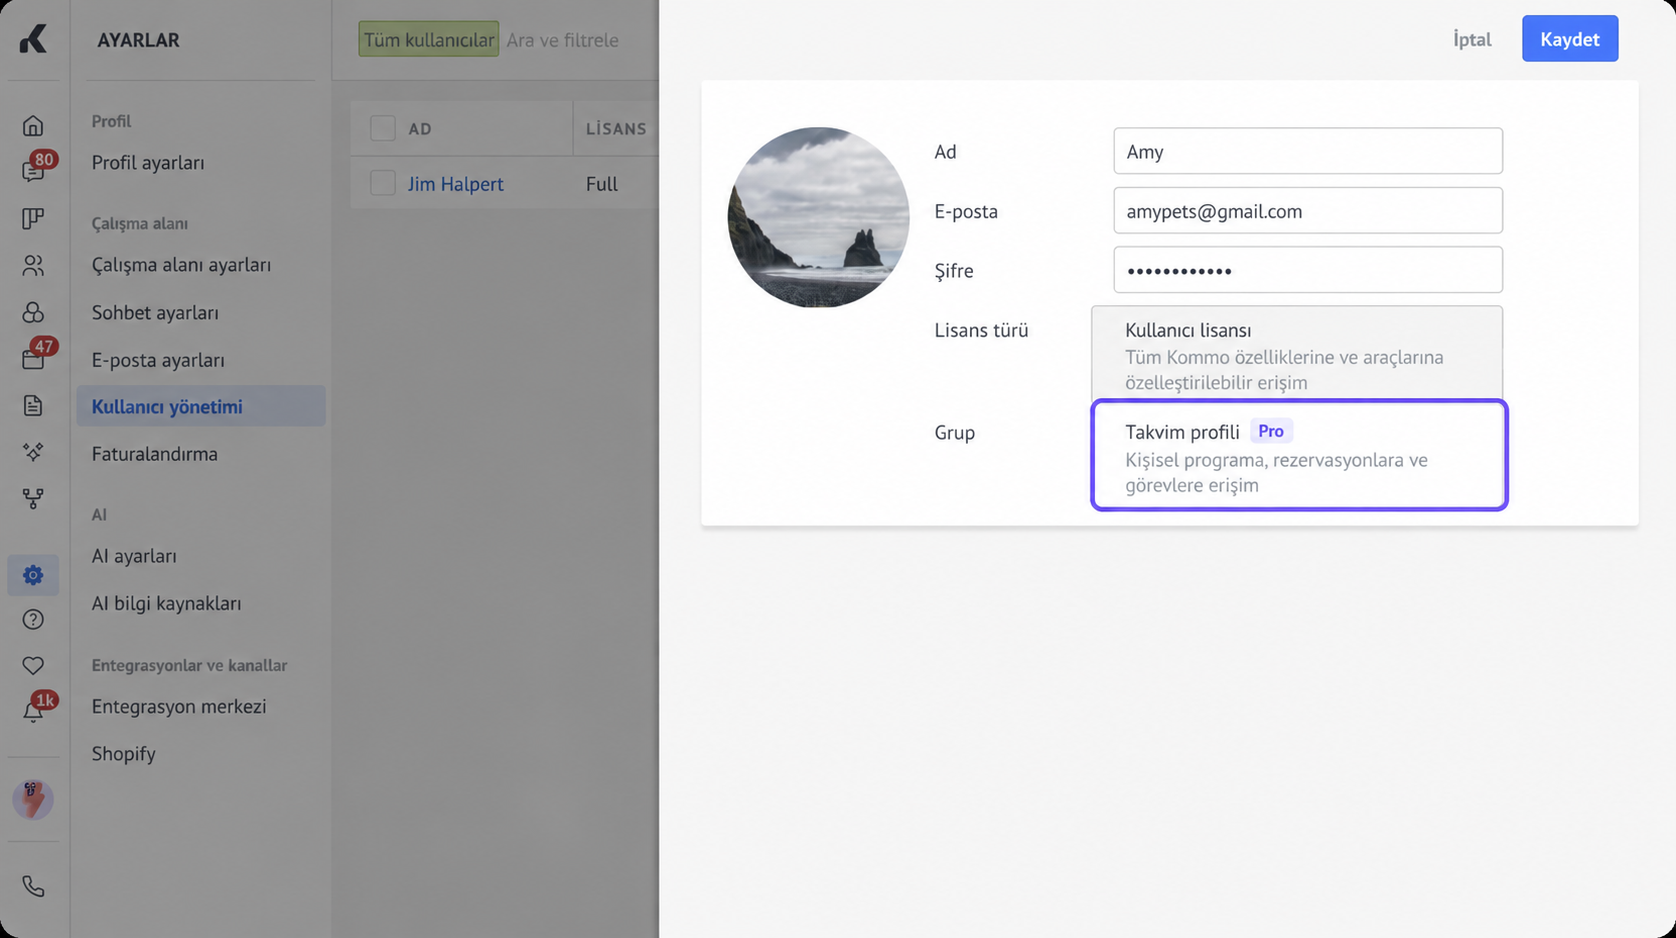This screenshot has height=938, width=1676.
Task: Open Entegrasyon merkezi
Action: tap(179, 707)
